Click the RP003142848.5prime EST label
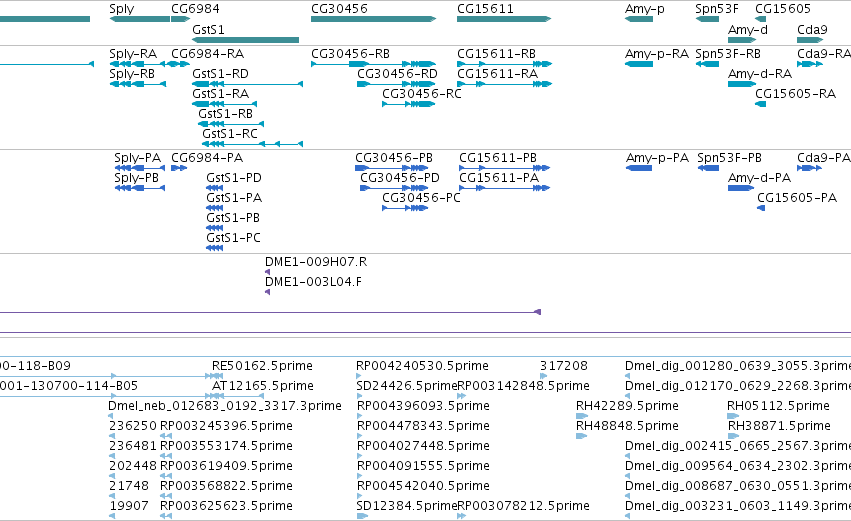Viewport: 851px width, 521px height. [524, 386]
